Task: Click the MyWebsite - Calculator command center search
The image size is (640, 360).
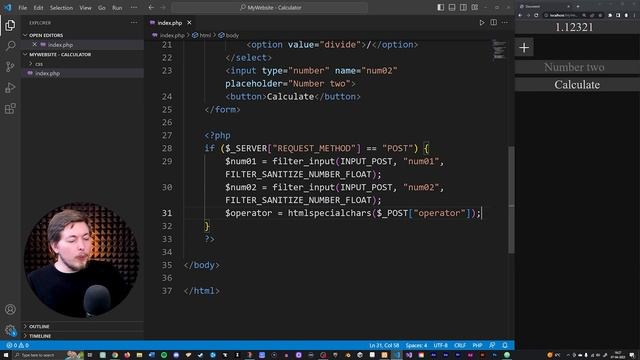Action: click(x=270, y=7)
